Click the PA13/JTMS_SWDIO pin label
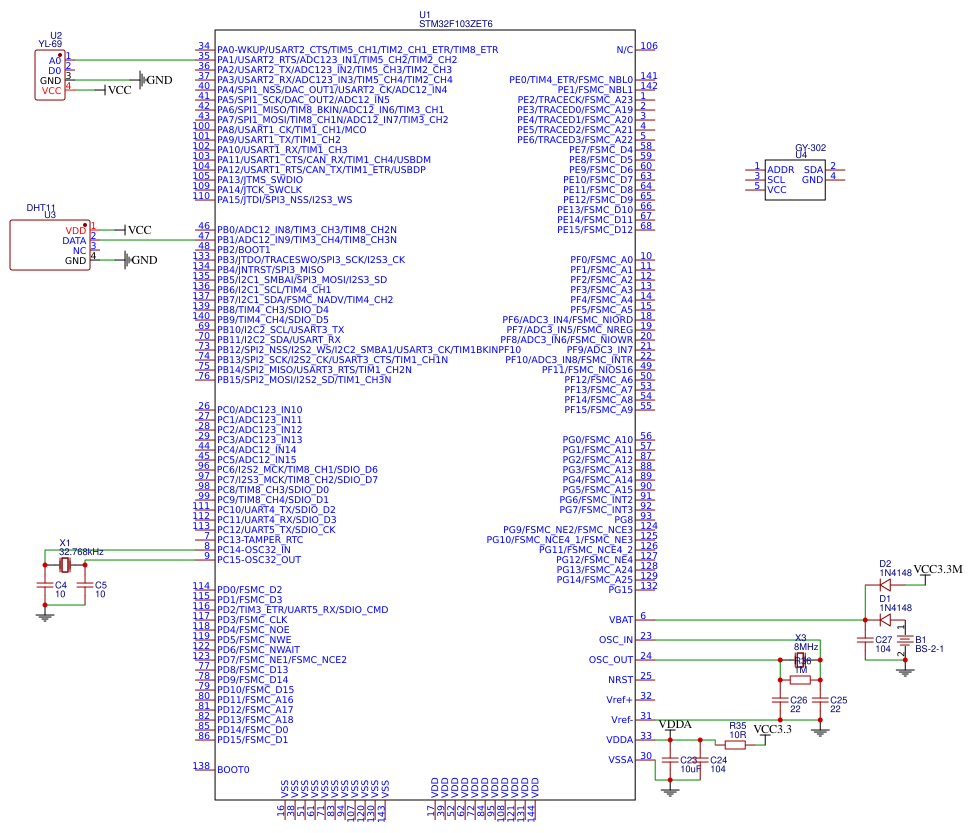This screenshot has height=833, width=975. [x=260, y=180]
